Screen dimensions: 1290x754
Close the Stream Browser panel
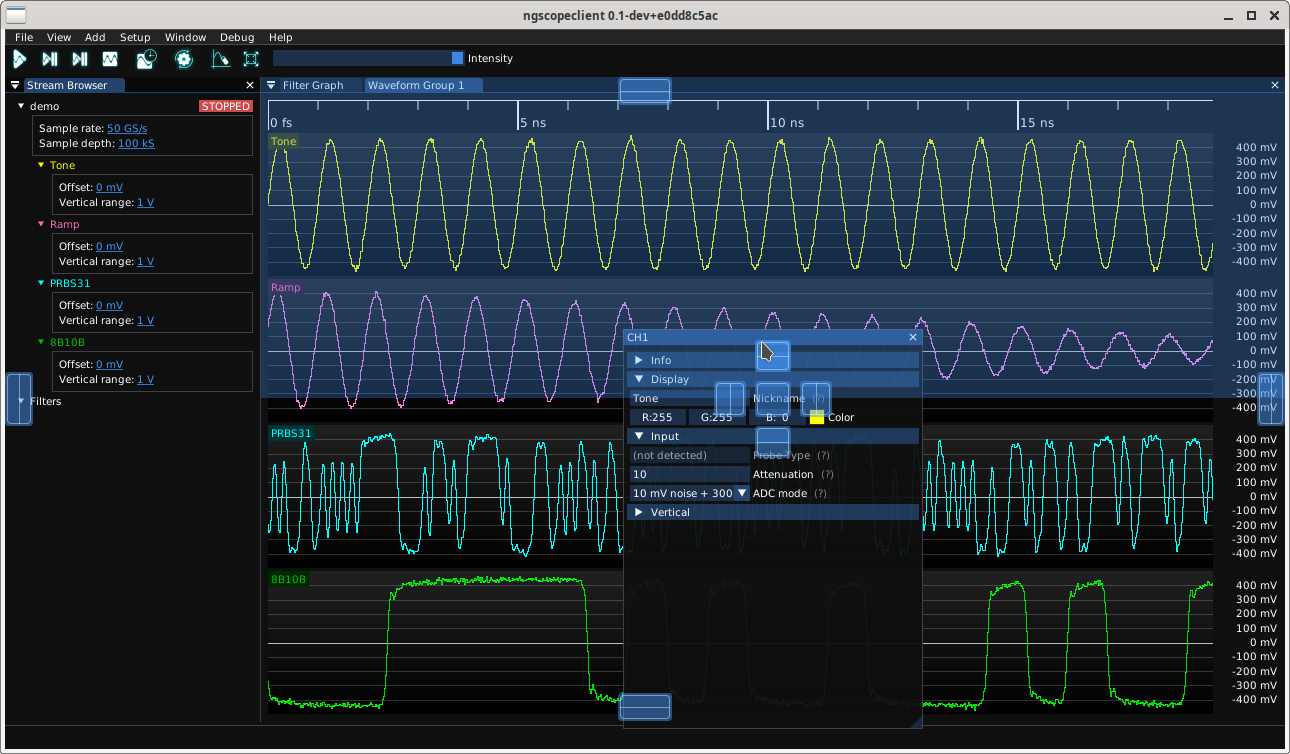(x=250, y=86)
